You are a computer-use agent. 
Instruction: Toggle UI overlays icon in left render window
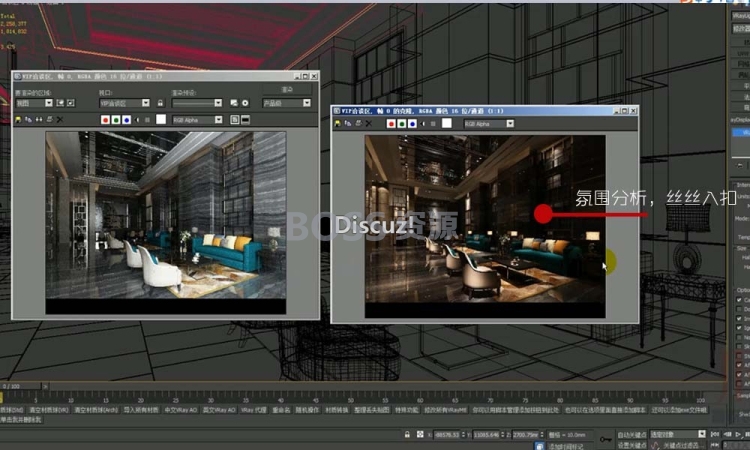pyautogui.click(x=235, y=120)
